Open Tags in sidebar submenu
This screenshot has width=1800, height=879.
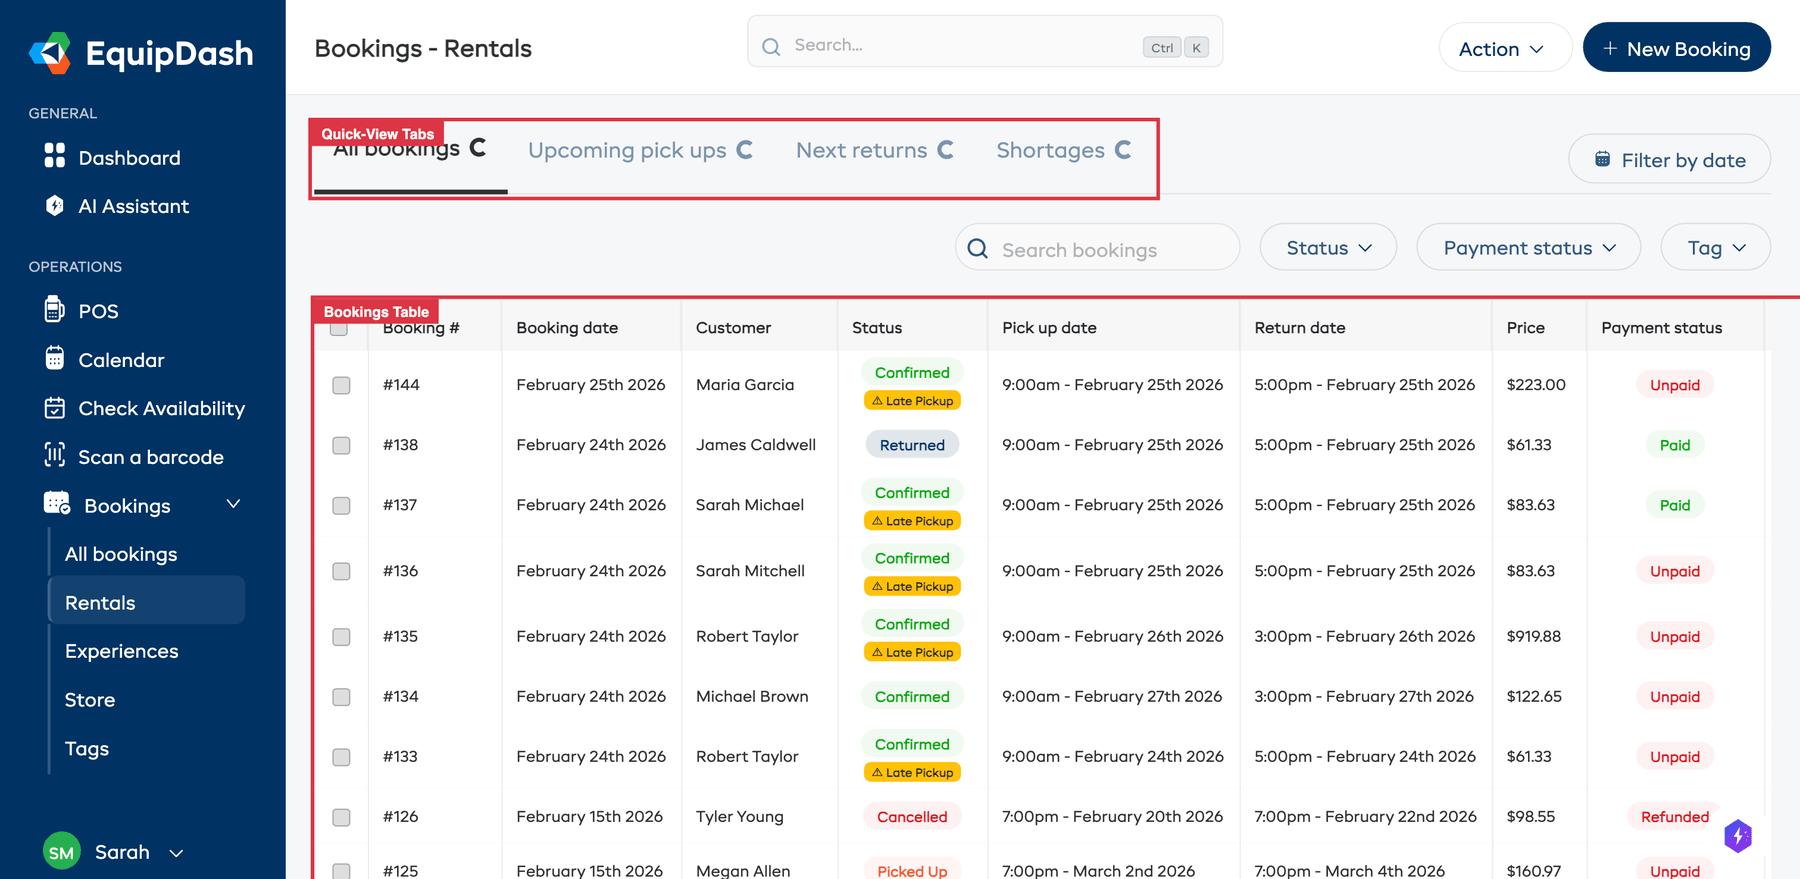tap(146, 748)
